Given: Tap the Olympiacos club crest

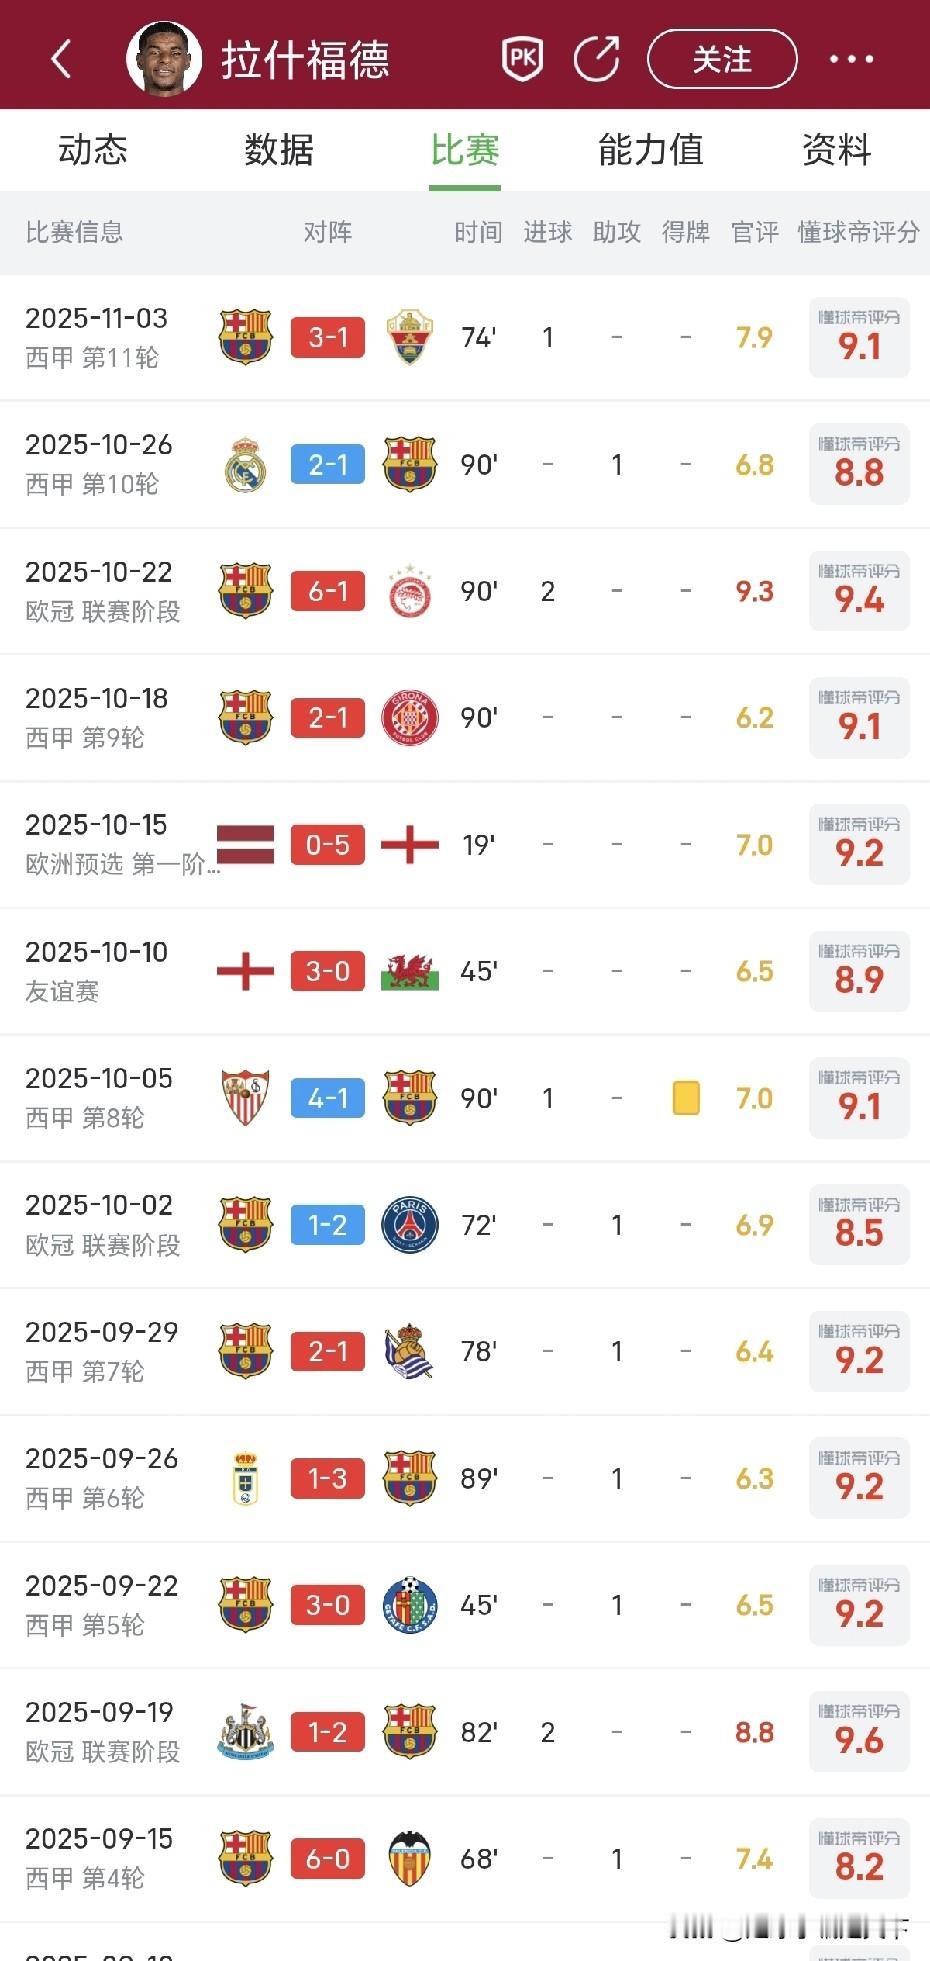Looking at the screenshot, I should pos(410,591).
